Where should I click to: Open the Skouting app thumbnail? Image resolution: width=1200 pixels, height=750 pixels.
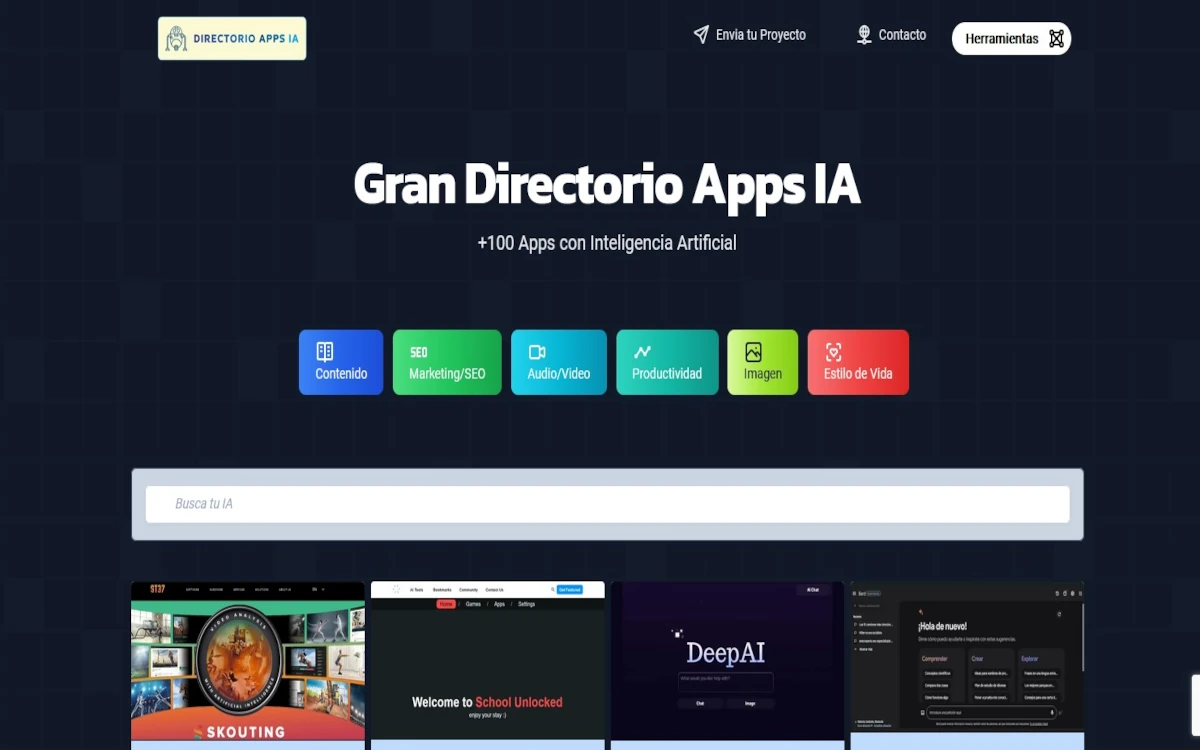(248, 661)
